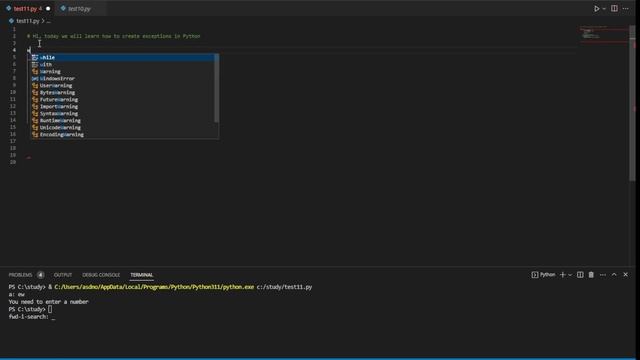Viewport: 640px width, 360px height.
Task: Click the c:/study/test11.py argument in terminal
Action: click(284, 287)
